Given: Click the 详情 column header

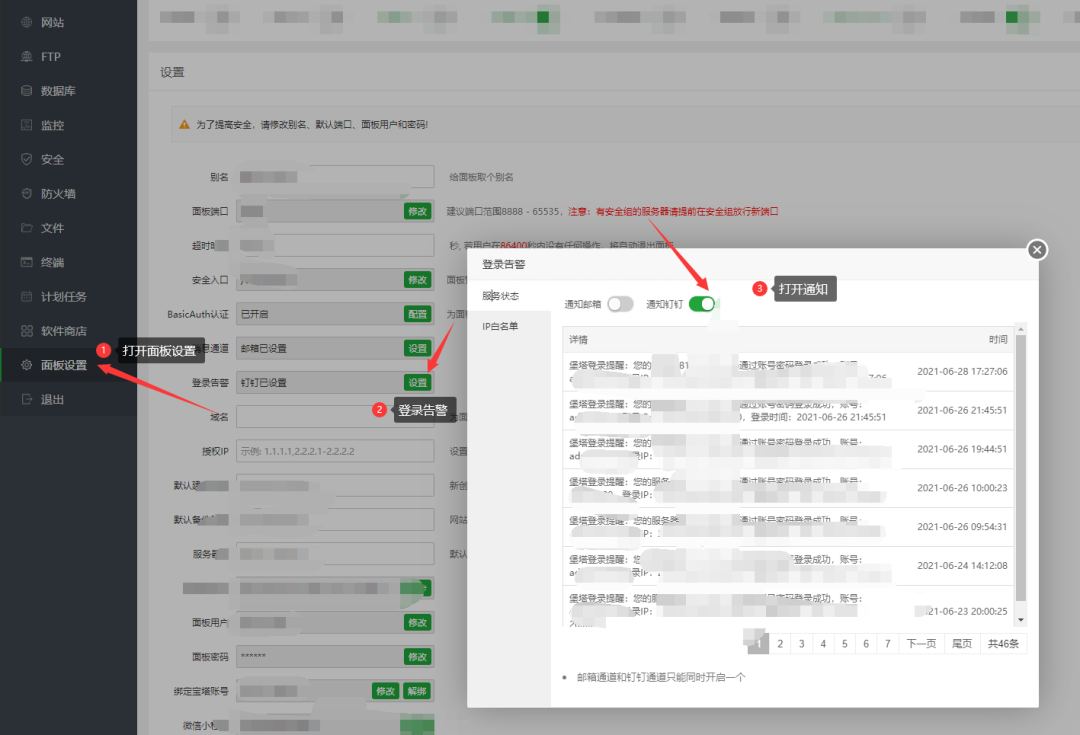Looking at the screenshot, I should tap(579, 340).
